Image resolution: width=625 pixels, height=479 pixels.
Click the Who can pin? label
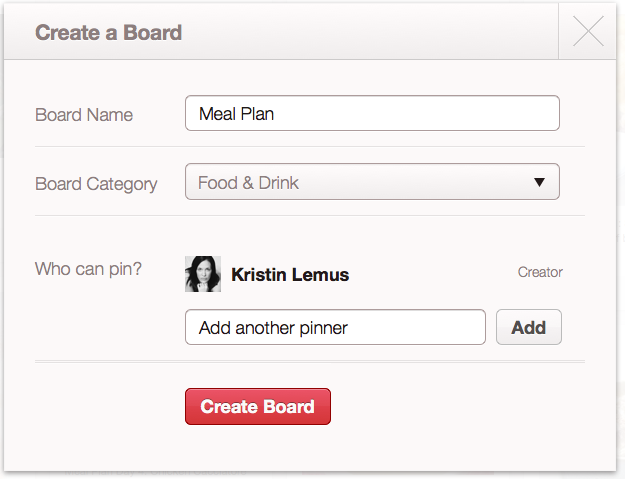point(88,269)
